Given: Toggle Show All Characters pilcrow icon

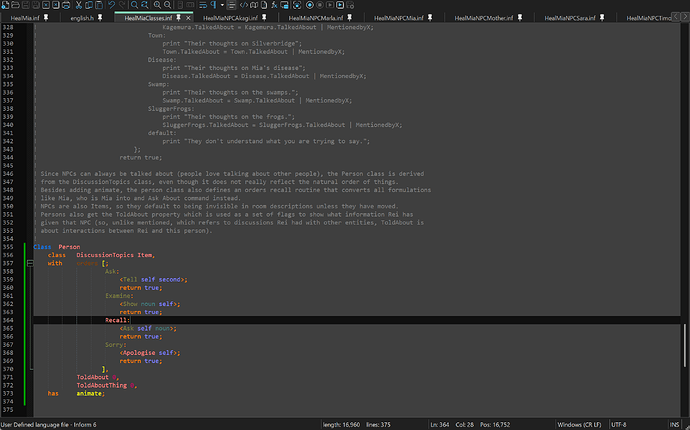Looking at the screenshot, I should click(213, 5).
